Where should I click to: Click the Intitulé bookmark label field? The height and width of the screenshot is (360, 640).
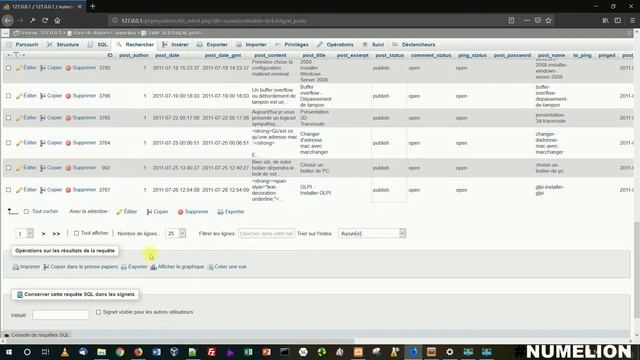click(61, 315)
